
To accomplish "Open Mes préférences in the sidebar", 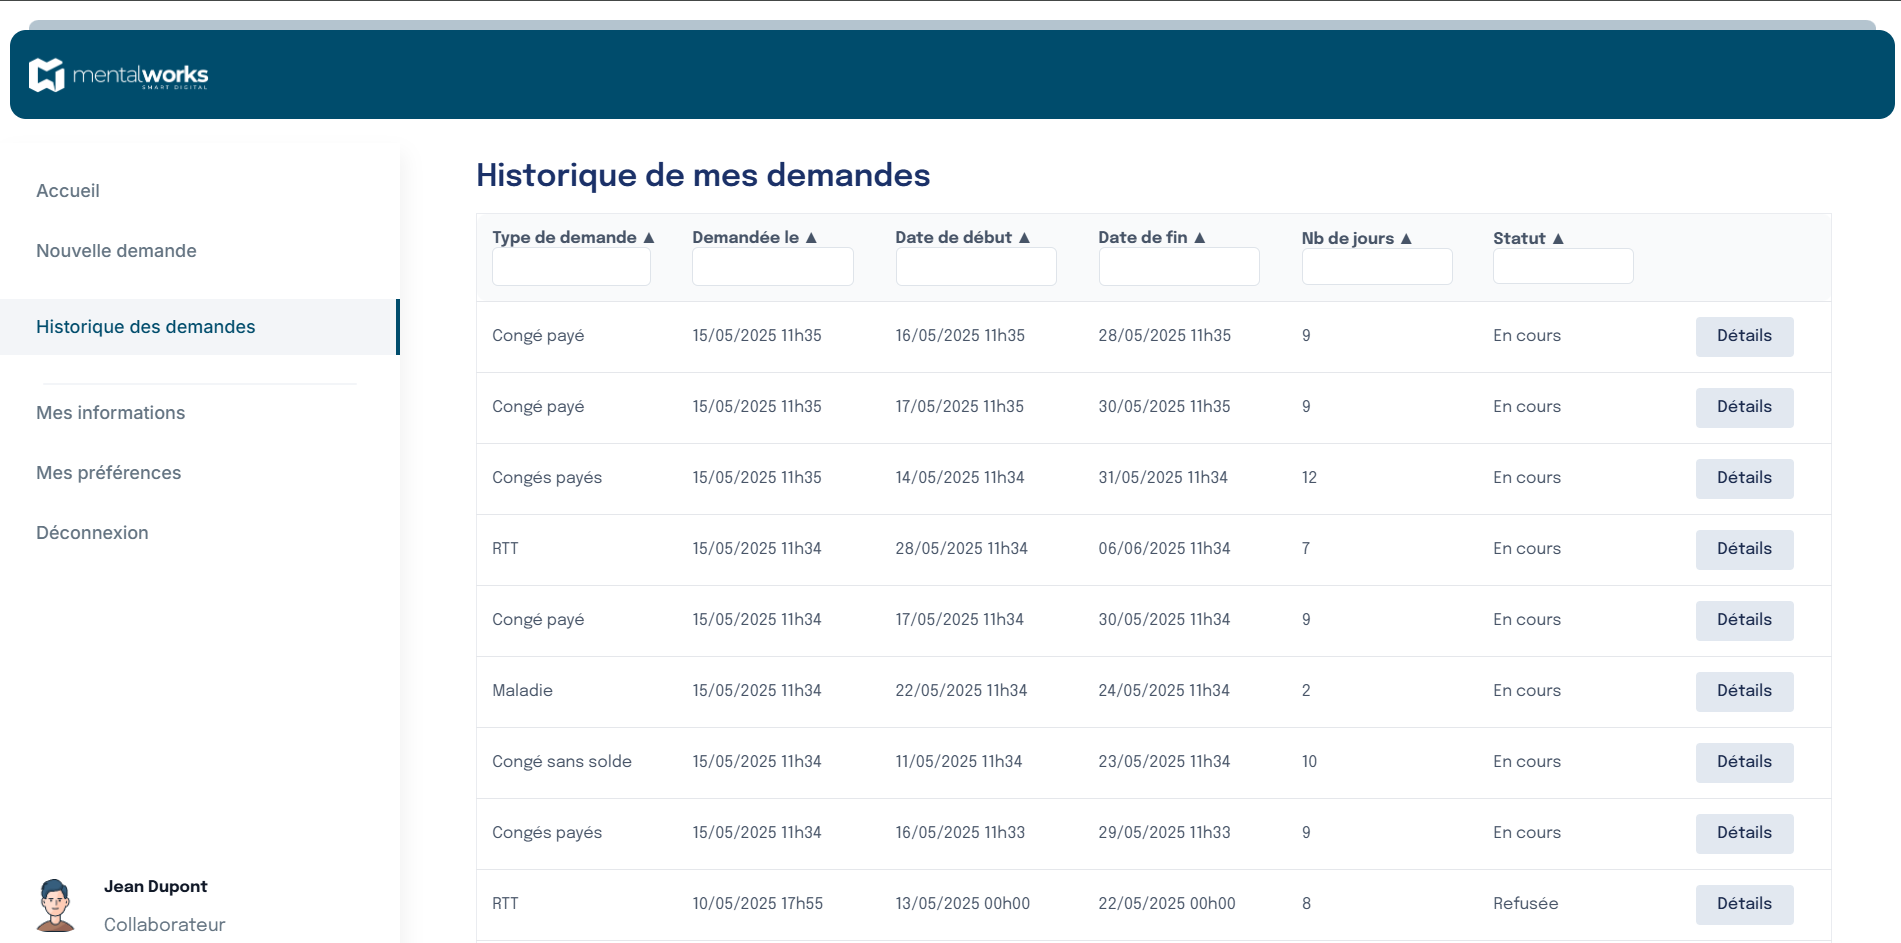I will tap(109, 473).
